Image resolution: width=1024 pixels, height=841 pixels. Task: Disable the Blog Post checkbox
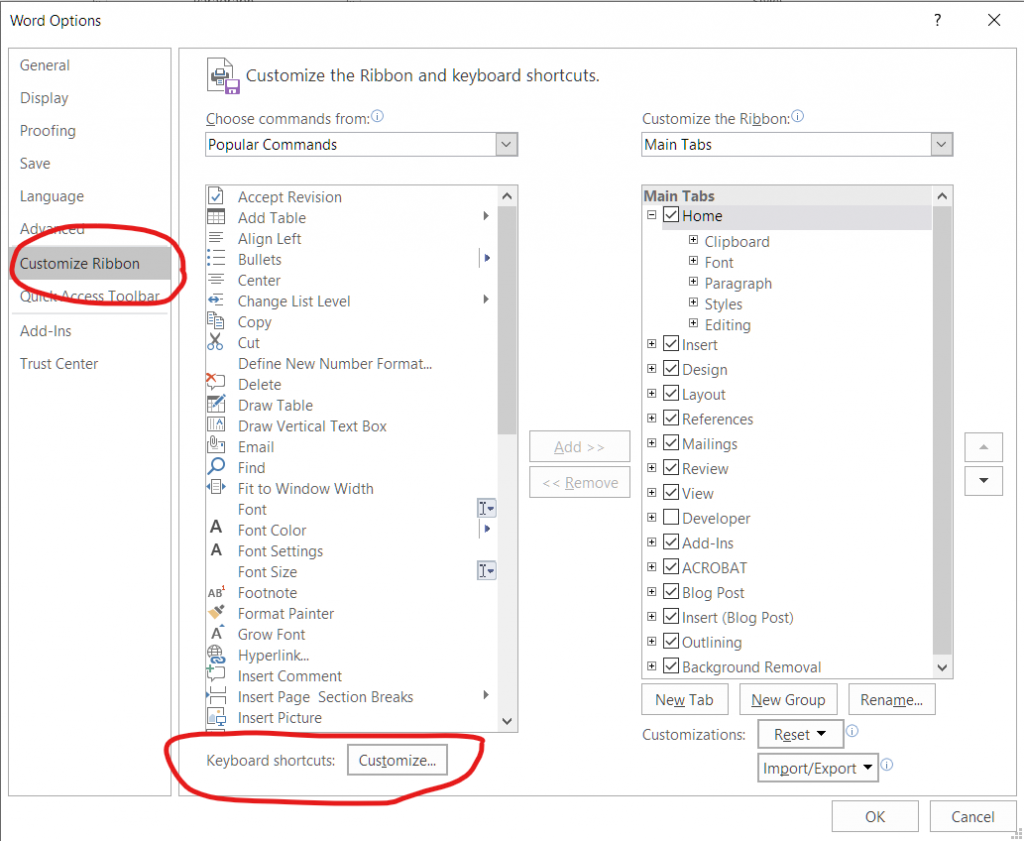[671, 592]
